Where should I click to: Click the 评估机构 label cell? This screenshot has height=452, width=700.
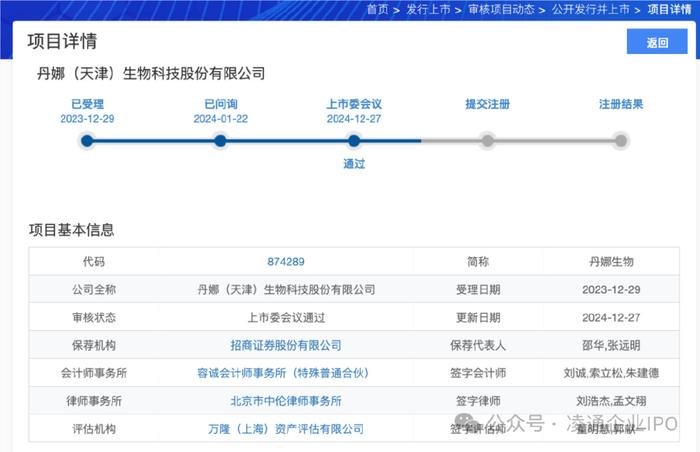click(x=94, y=429)
